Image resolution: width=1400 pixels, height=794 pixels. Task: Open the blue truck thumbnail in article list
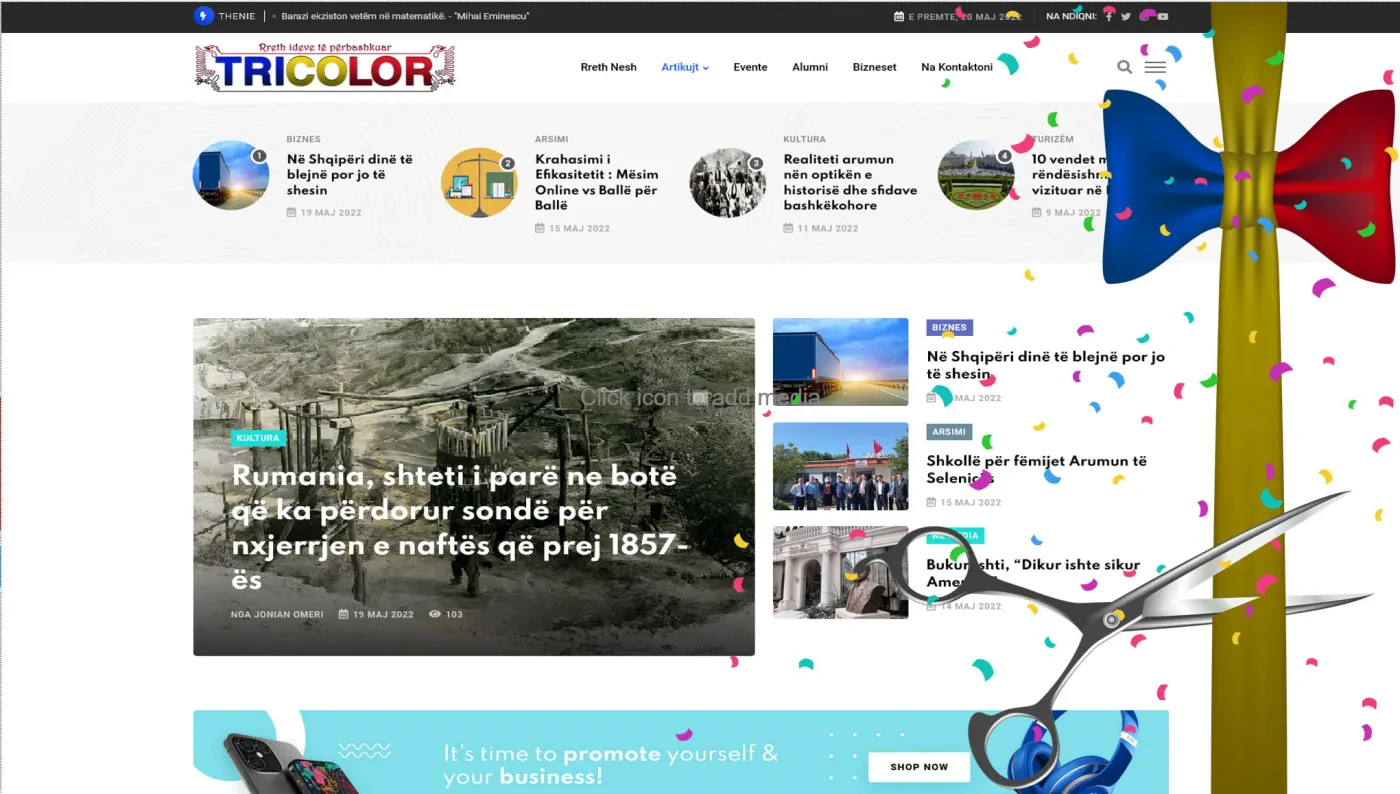(x=840, y=362)
